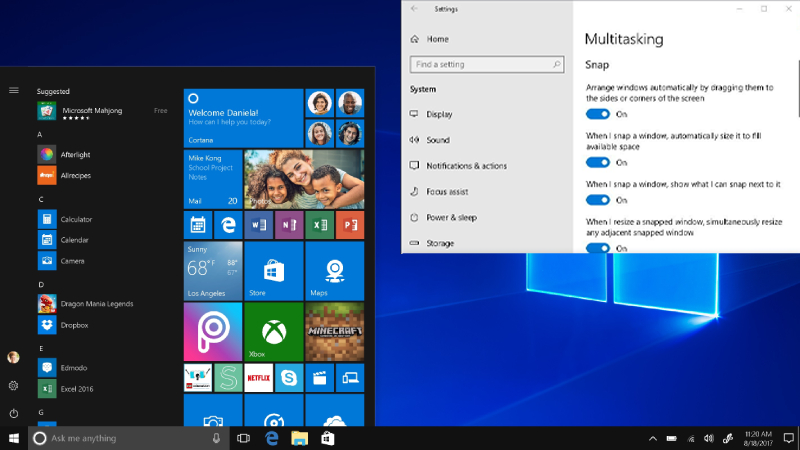The width and height of the screenshot is (800, 450).
Task: Show hidden system tray icons chevron
Action: (653, 438)
